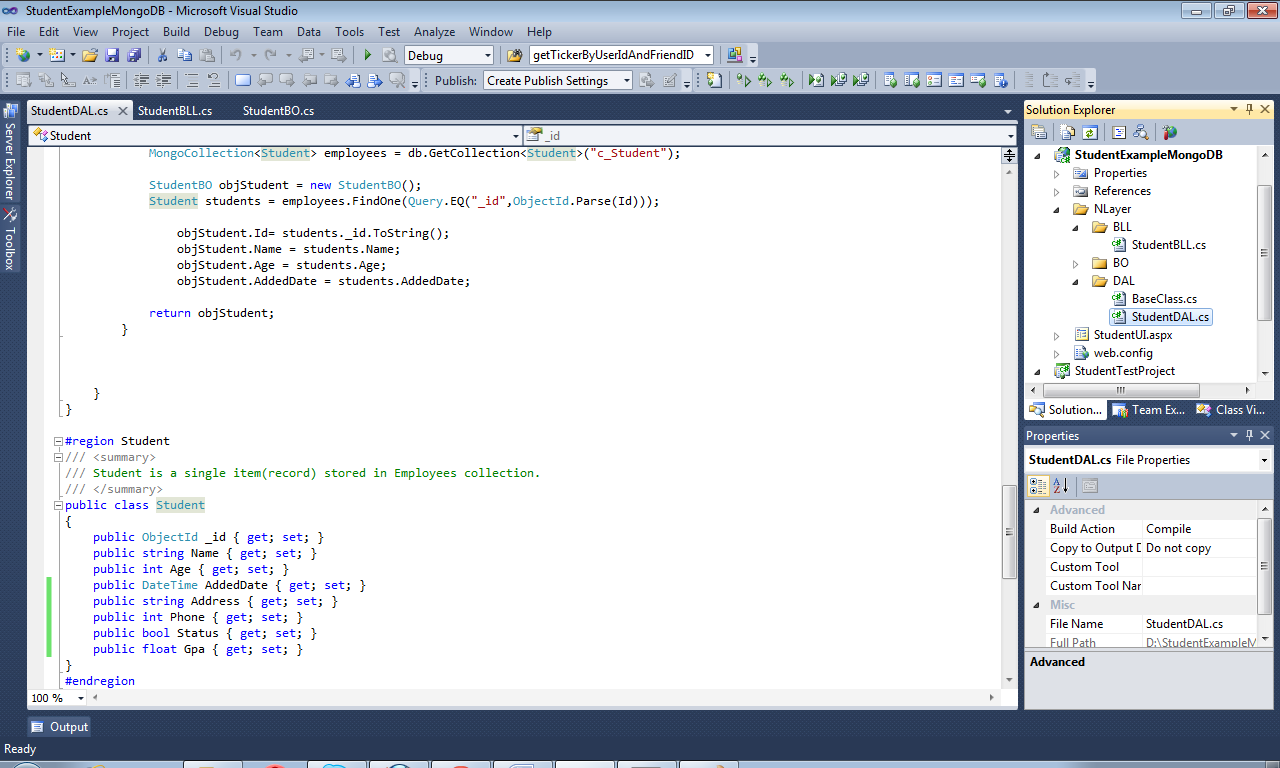Screen dimensions: 1280x768
Task: Collapse the NLayer folder
Action: tap(1057, 209)
